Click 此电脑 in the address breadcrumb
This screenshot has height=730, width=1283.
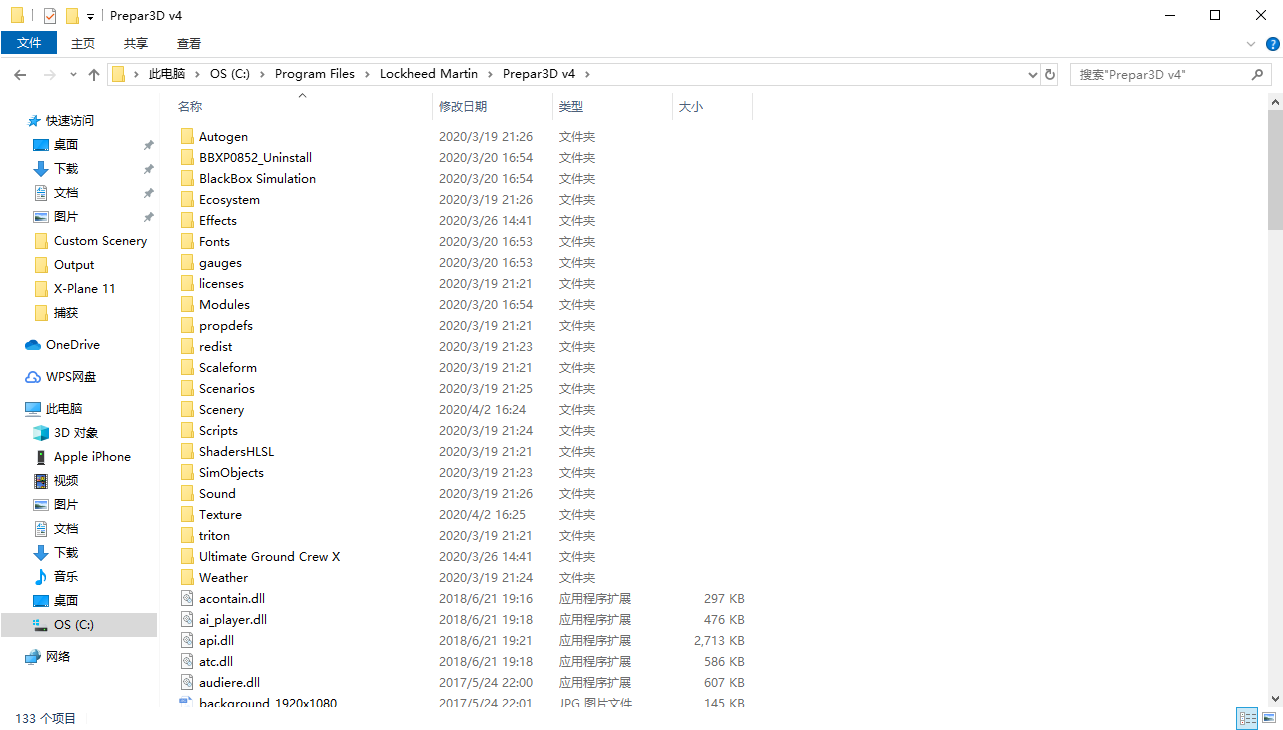coord(167,74)
